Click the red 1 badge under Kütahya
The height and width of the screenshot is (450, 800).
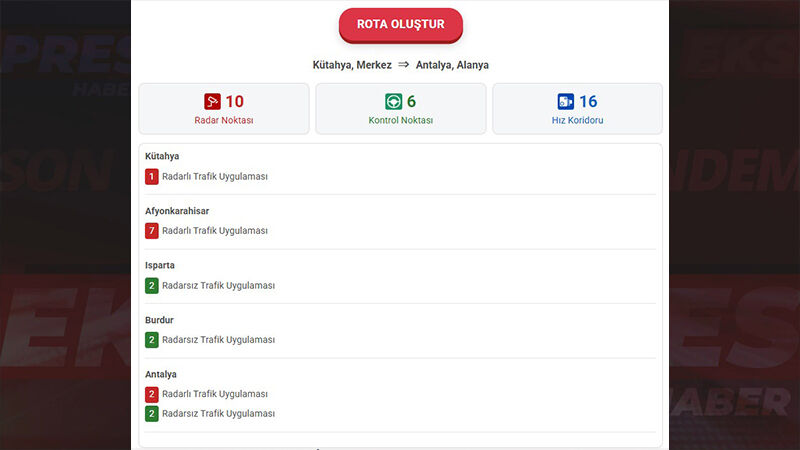(152, 177)
